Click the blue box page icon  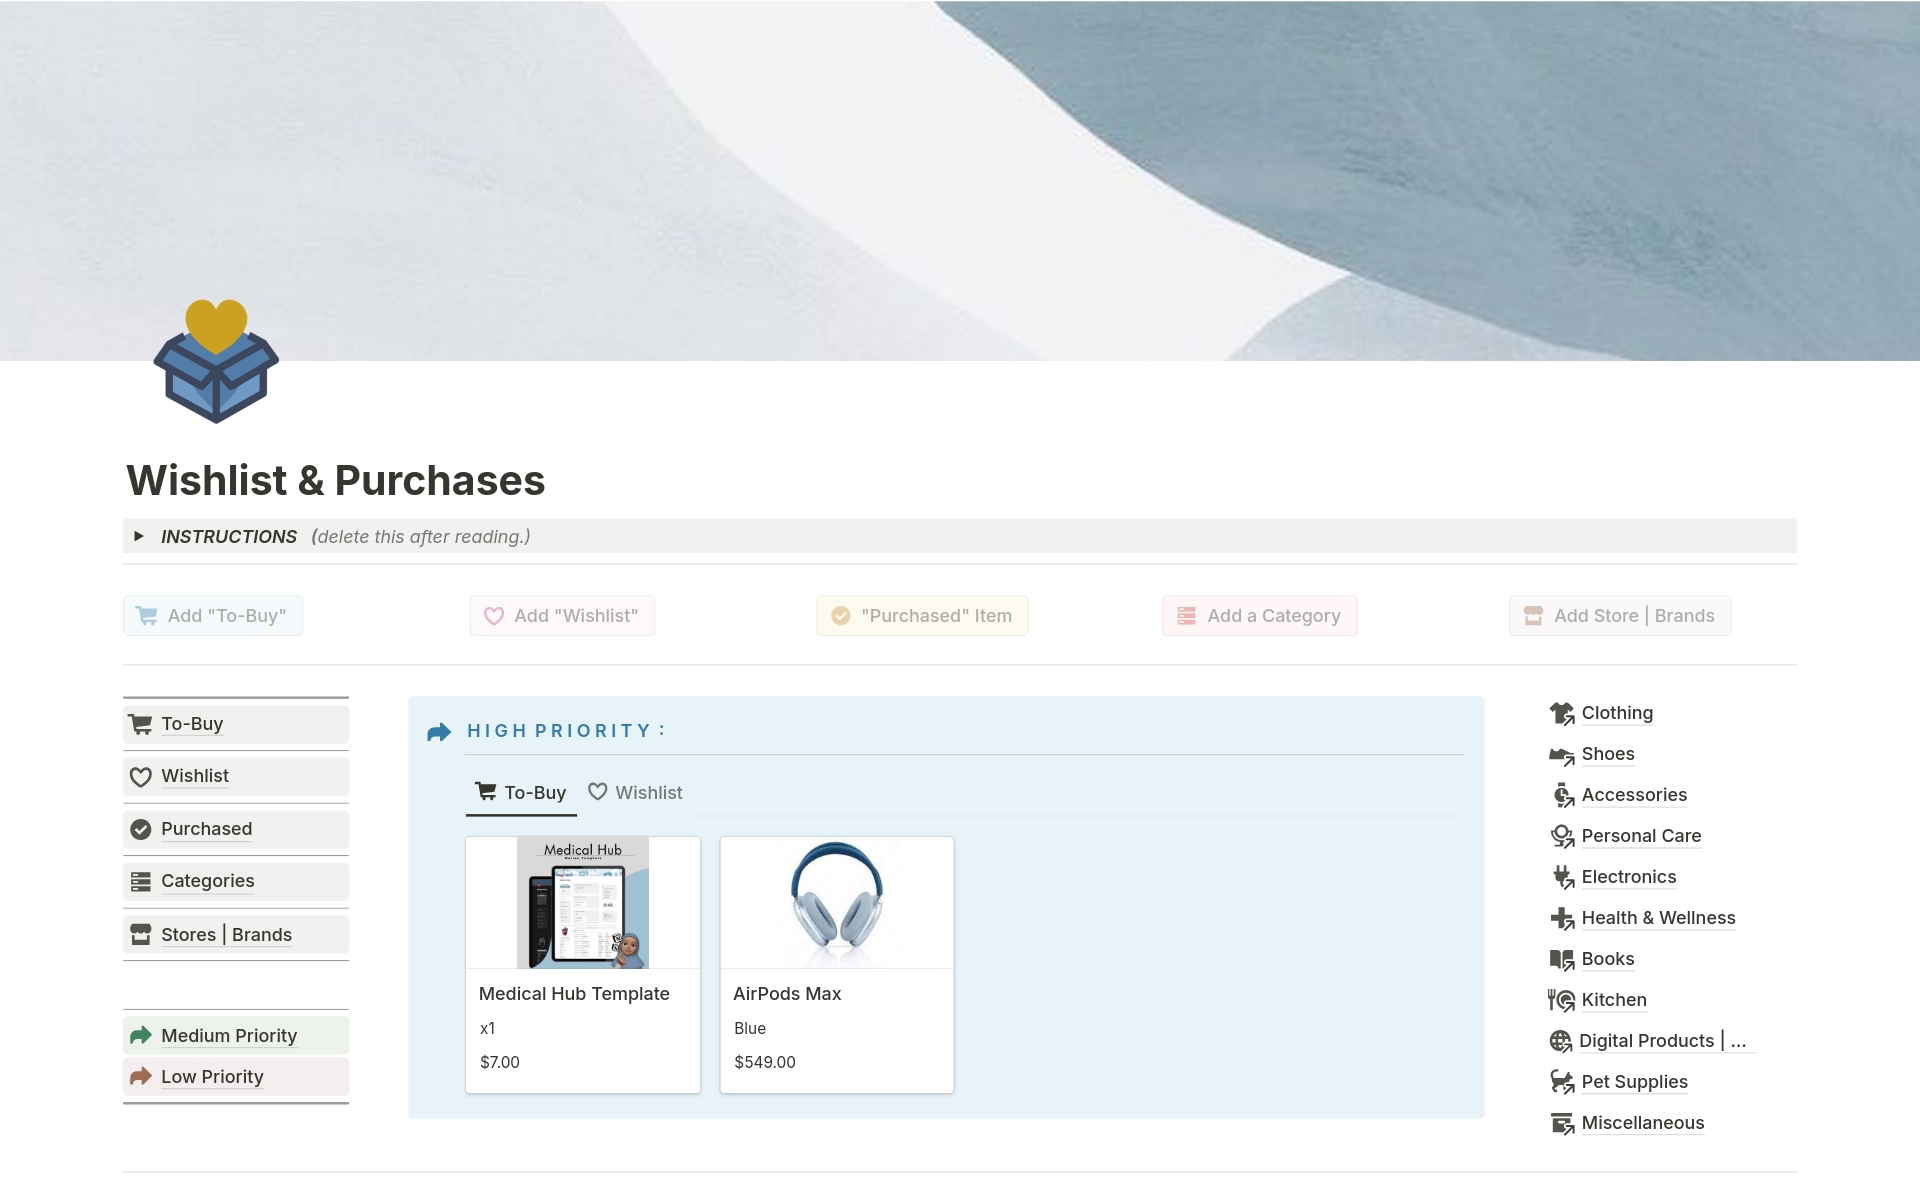tap(216, 363)
